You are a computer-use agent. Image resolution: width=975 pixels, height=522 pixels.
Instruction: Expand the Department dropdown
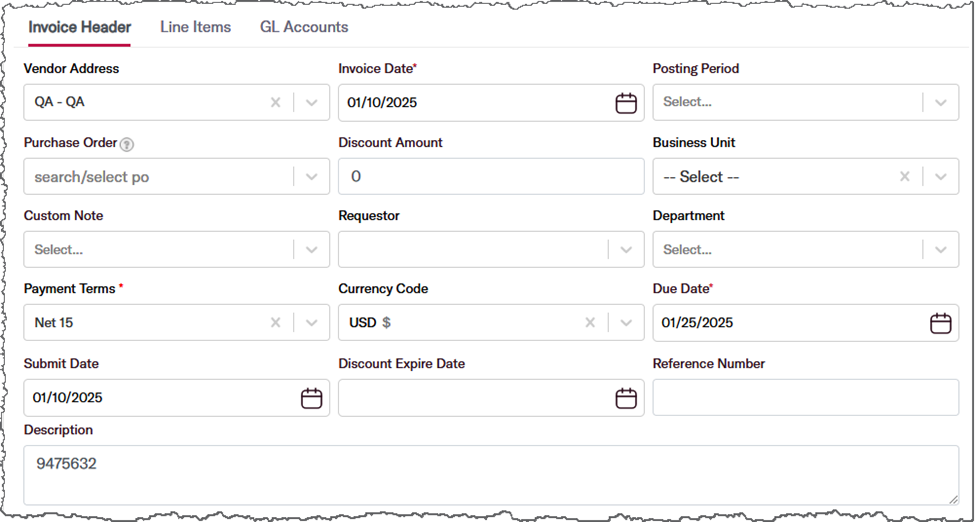click(x=941, y=249)
